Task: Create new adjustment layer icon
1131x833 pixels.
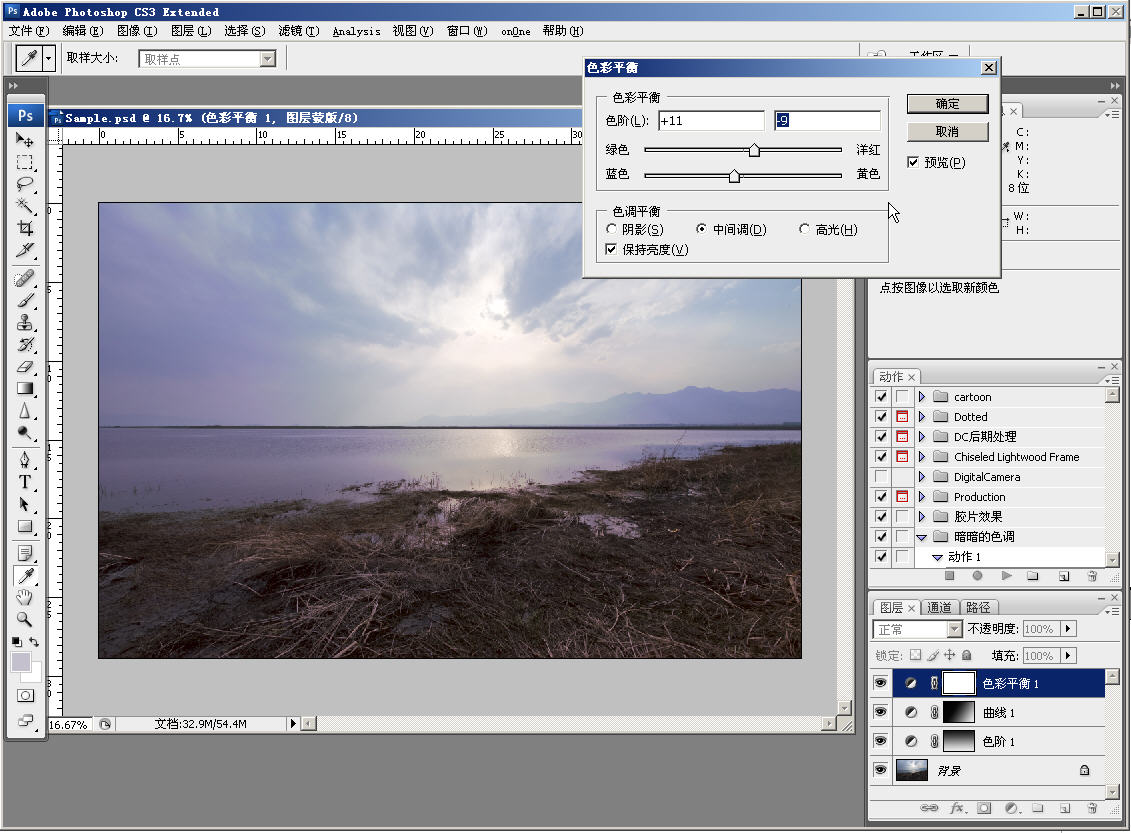Action: [x=1011, y=808]
